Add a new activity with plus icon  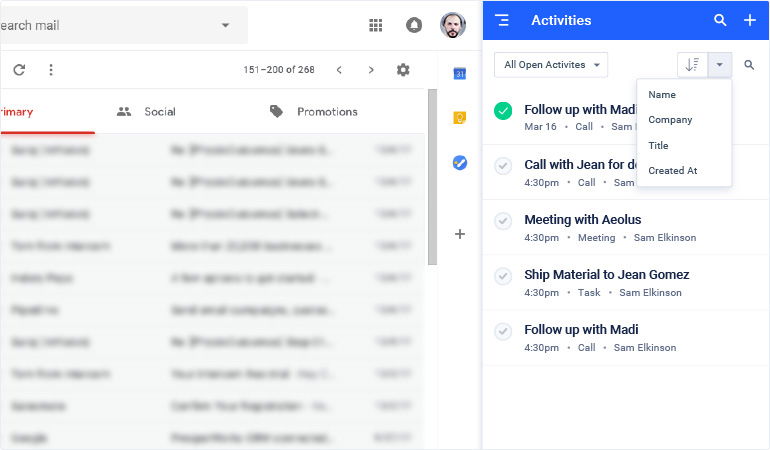(x=750, y=20)
